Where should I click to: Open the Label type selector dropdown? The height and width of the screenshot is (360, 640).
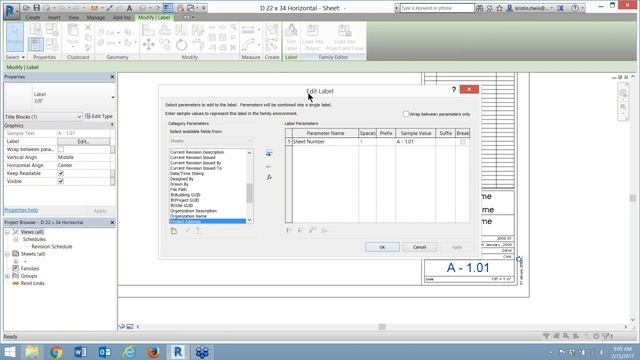tap(113, 98)
